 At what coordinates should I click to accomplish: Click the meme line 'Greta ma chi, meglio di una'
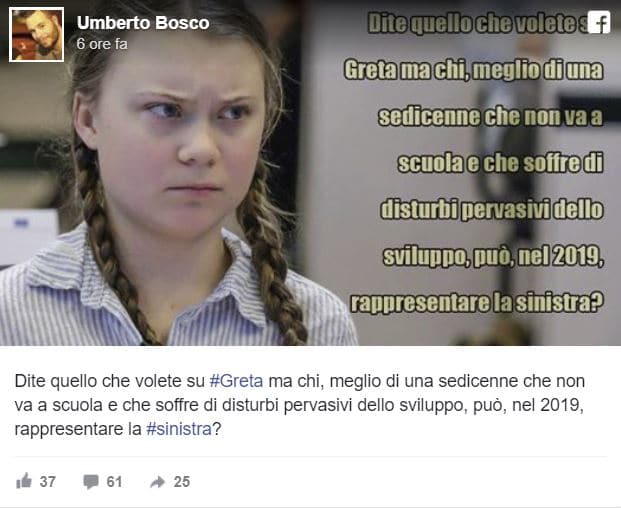[x=474, y=70]
